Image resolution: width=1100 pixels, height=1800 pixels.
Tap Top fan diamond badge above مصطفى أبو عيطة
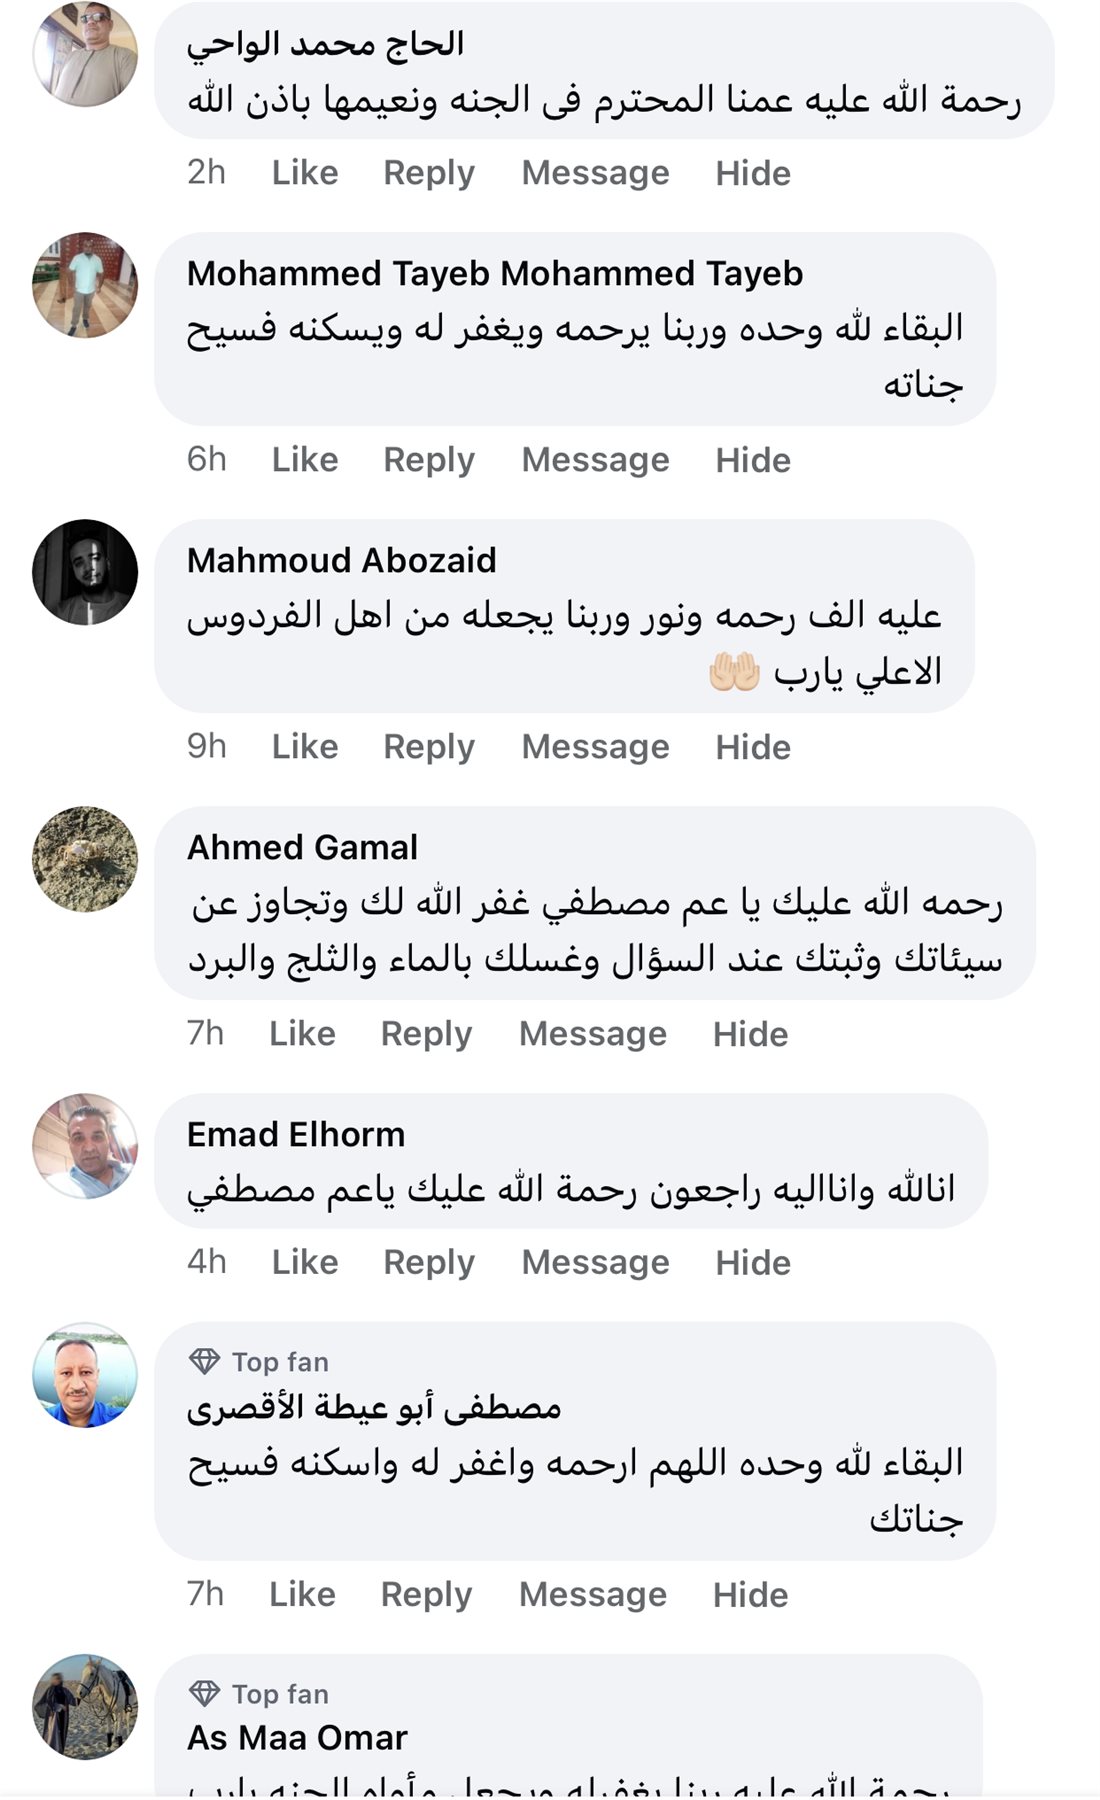(x=205, y=1361)
